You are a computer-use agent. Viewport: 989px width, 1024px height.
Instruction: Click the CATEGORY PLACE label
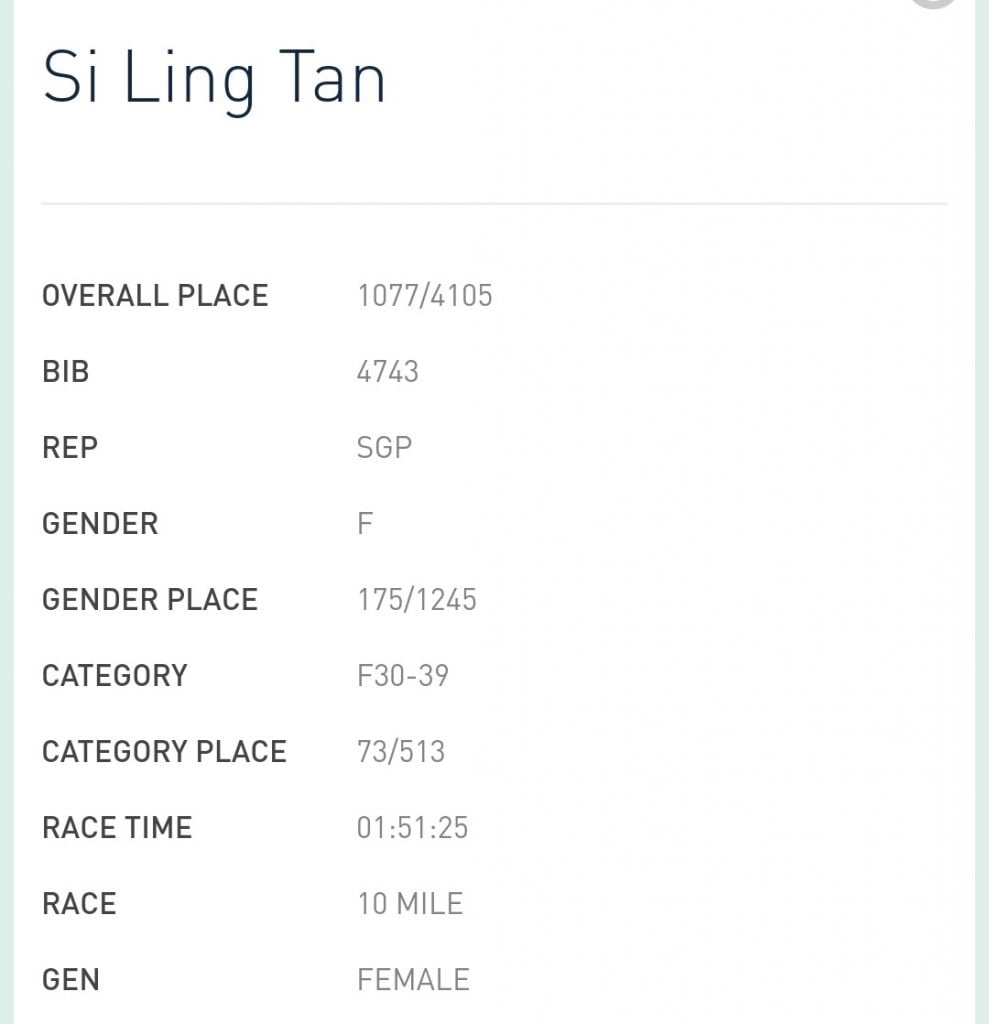164,752
